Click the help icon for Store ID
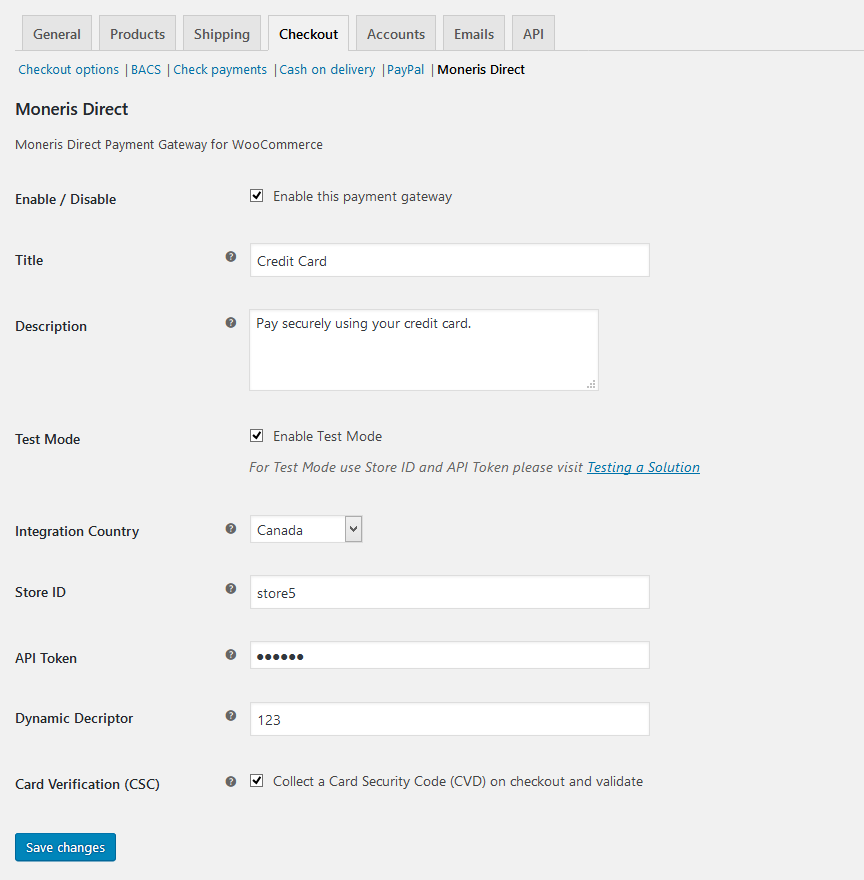This screenshot has width=864, height=880. (x=231, y=589)
